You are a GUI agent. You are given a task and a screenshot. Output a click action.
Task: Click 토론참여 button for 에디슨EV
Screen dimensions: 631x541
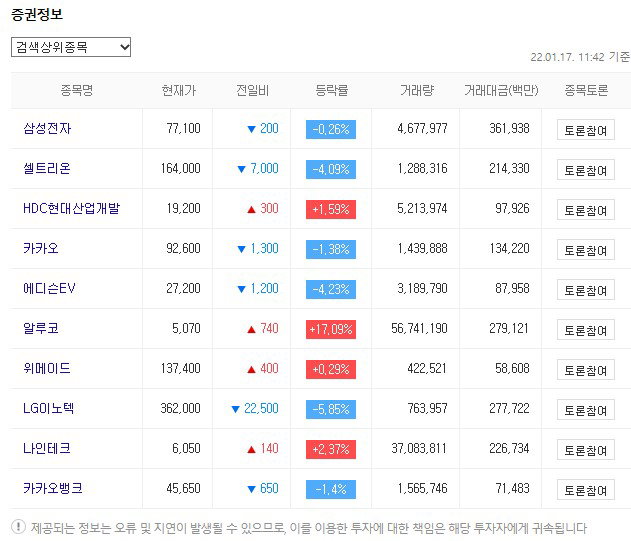pyautogui.click(x=586, y=289)
